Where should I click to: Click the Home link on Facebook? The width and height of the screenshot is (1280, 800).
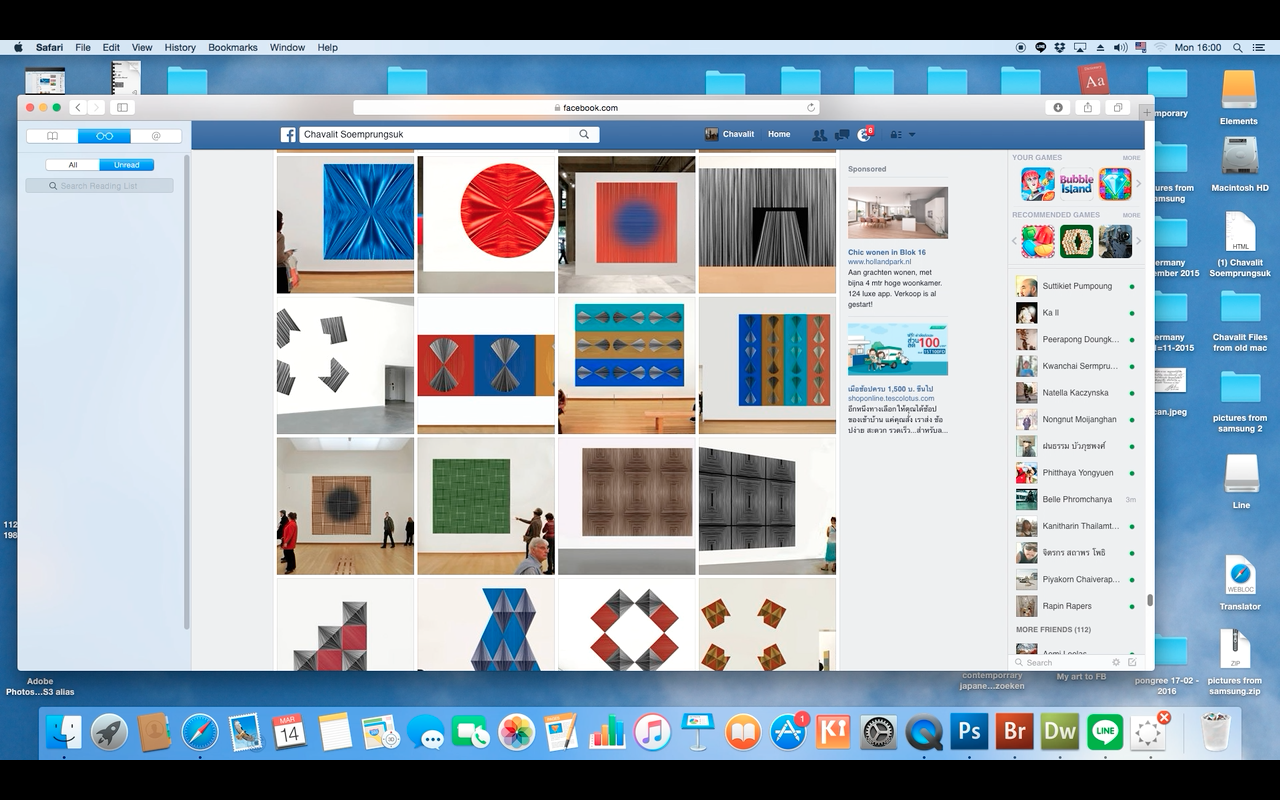(779, 134)
